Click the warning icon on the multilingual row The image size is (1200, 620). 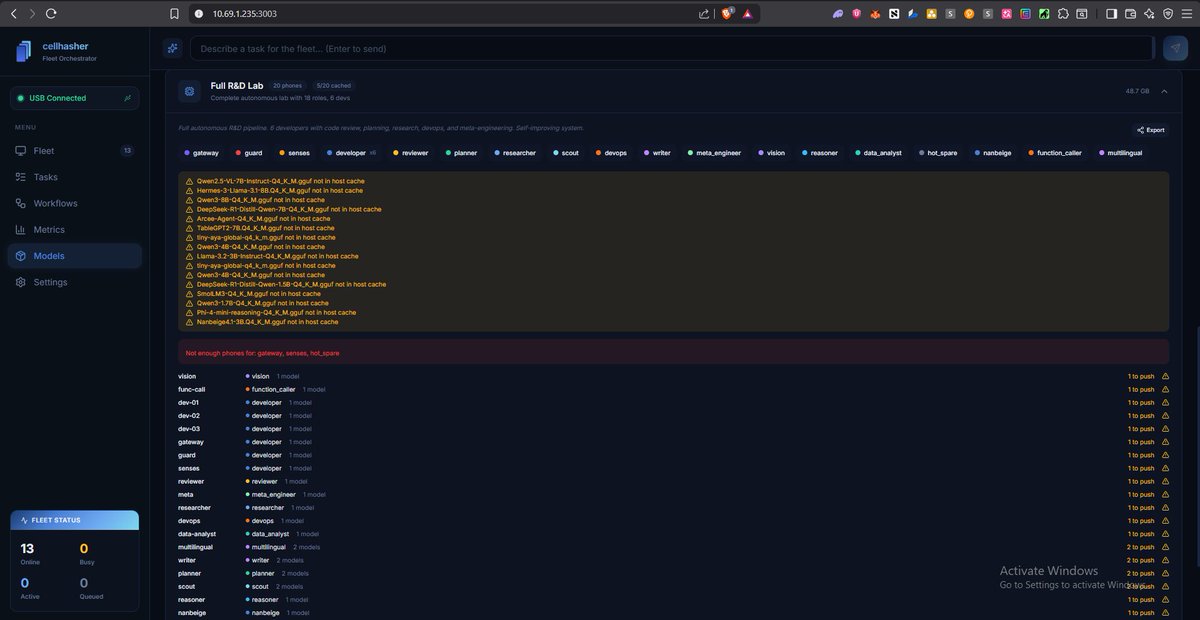pos(1165,547)
